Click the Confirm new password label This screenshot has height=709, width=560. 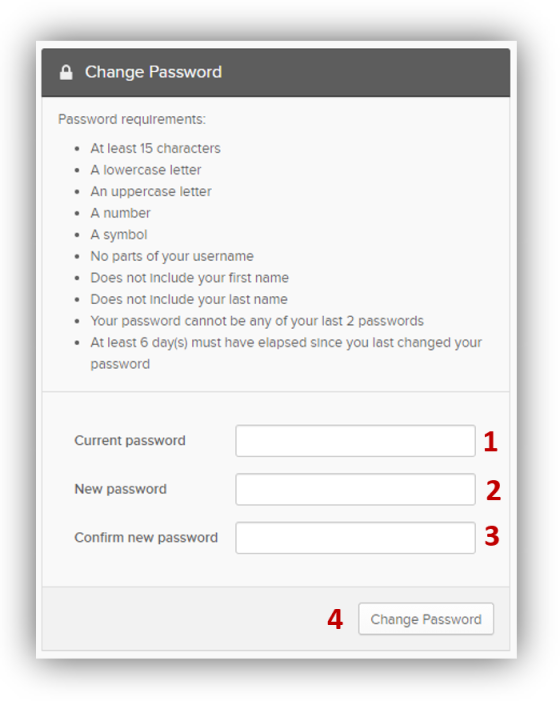(x=146, y=537)
